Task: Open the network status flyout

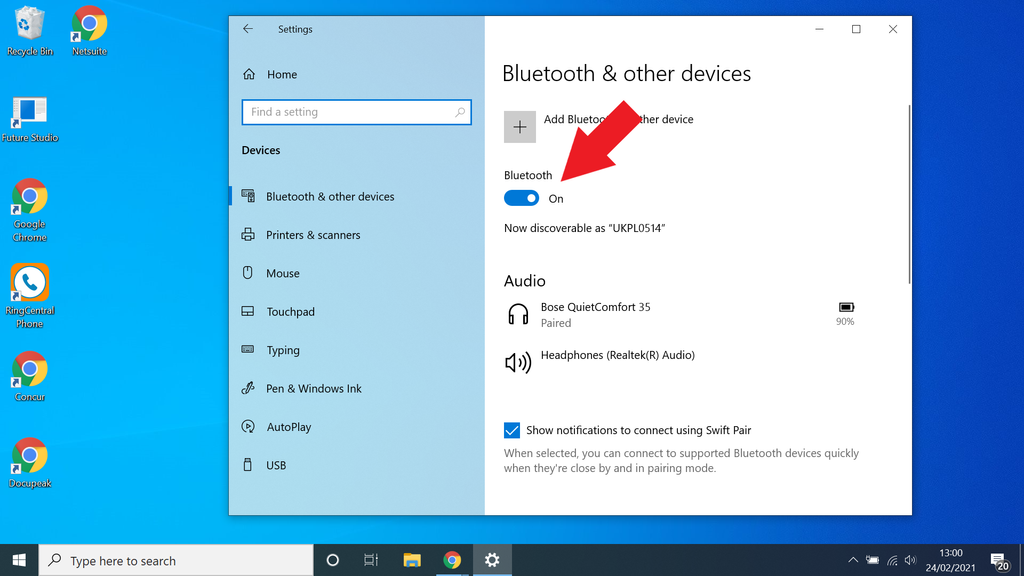Action: [892, 560]
